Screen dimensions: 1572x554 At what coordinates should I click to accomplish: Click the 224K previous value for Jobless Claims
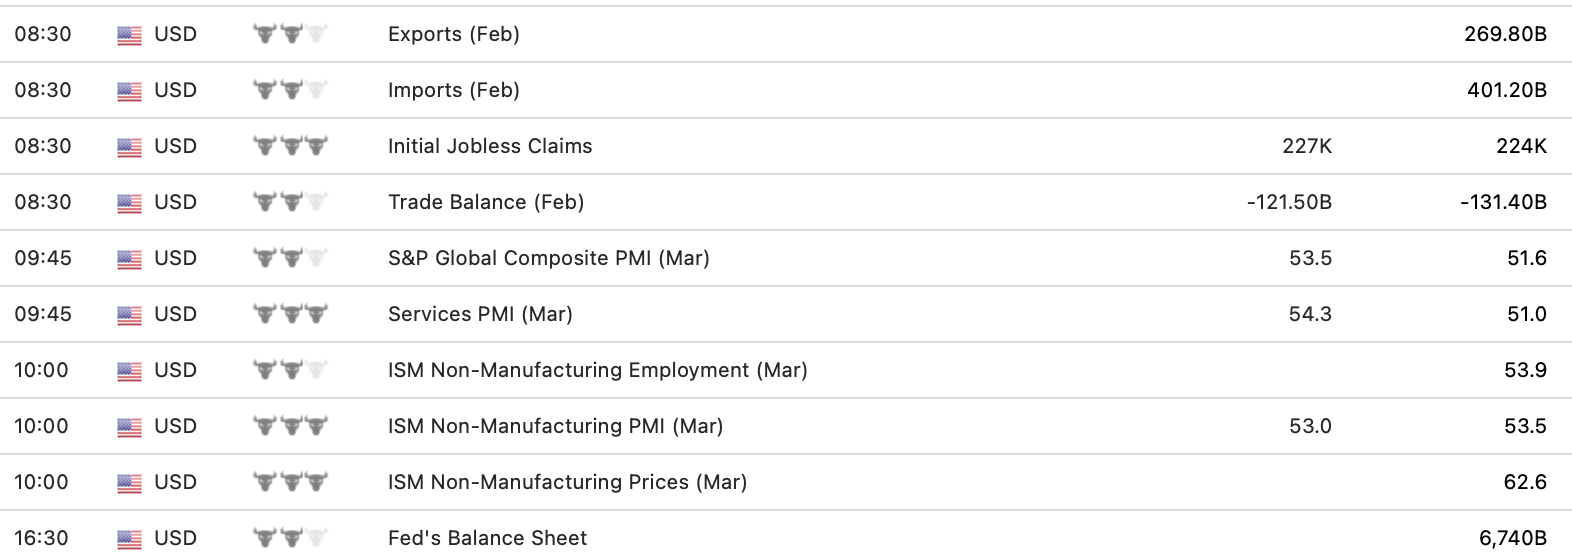pyautogui.click(x=1521, y=146)
